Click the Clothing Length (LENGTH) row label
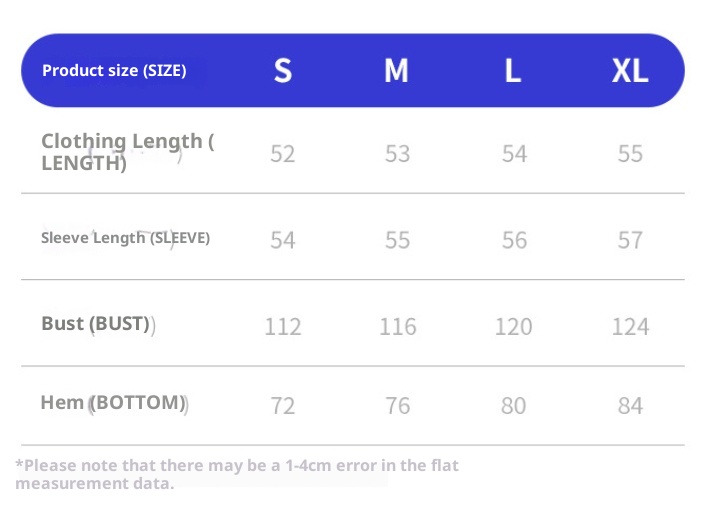 click(x=127, y=152)
